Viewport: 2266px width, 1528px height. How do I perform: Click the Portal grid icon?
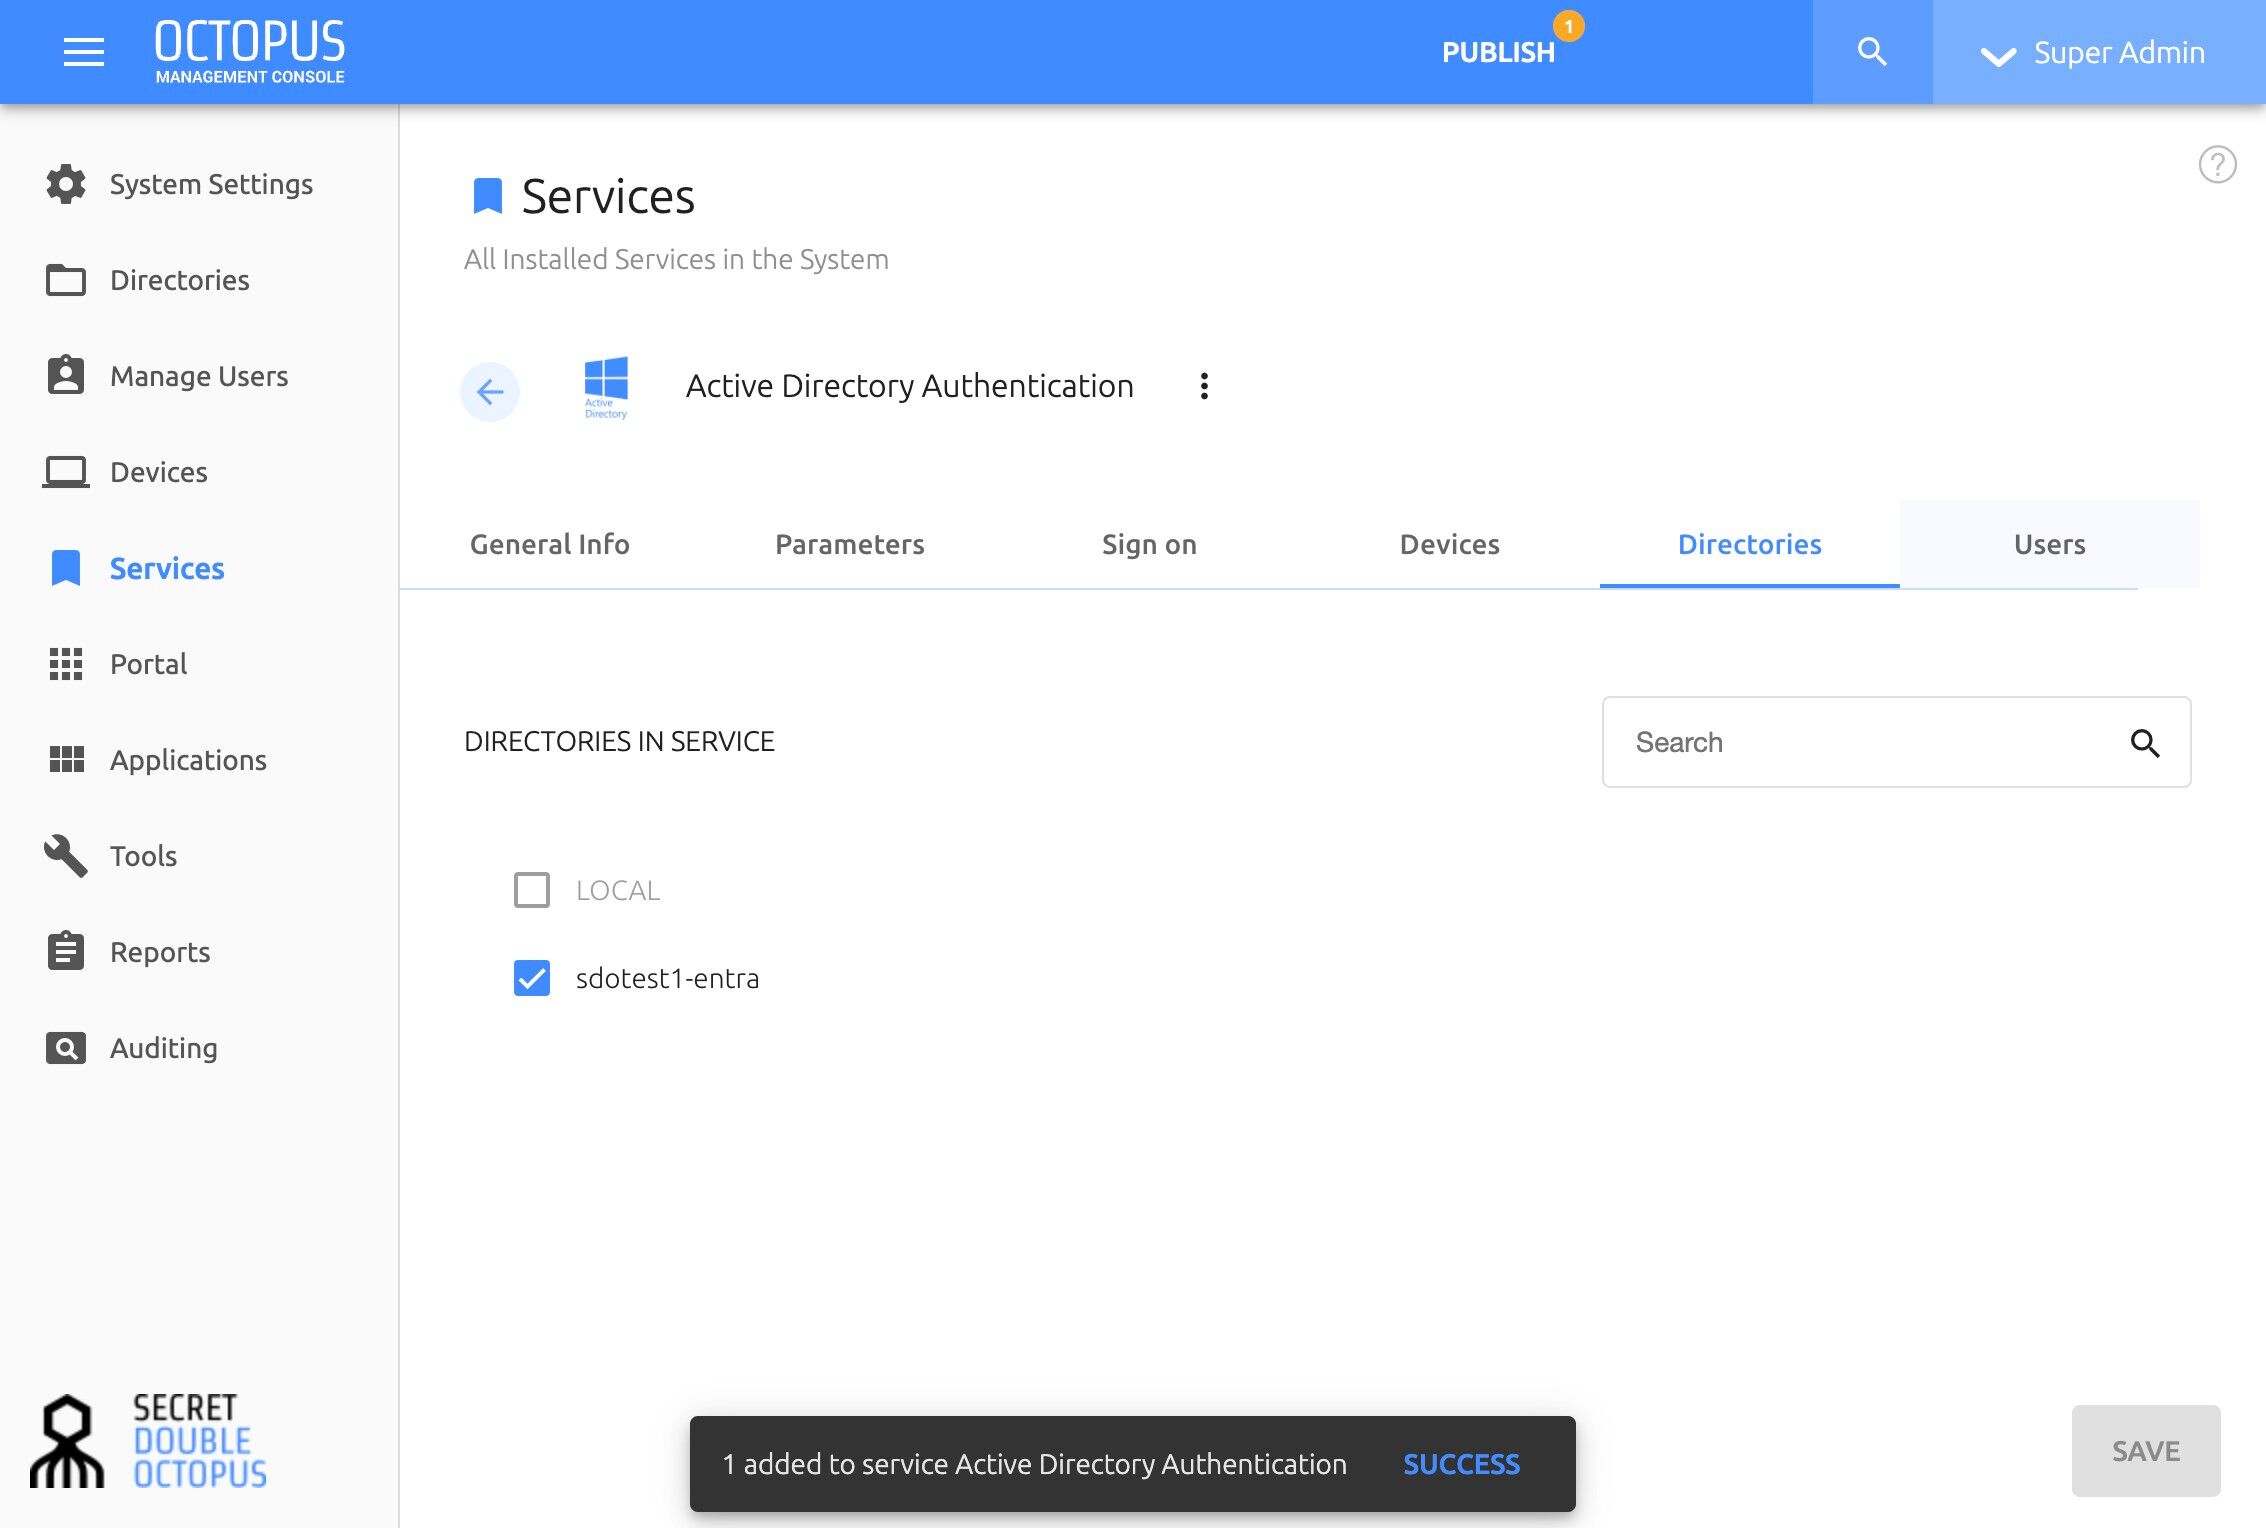point(66,664)
